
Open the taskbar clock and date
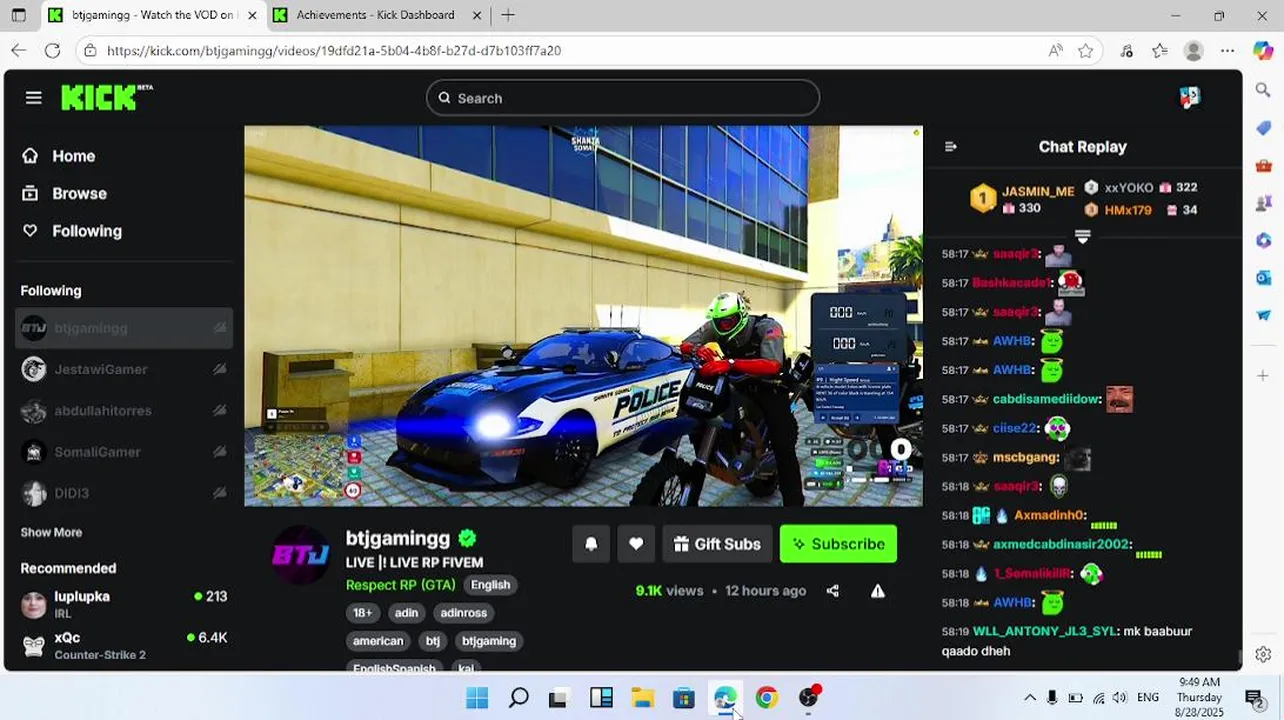(x=1199, y=697)
